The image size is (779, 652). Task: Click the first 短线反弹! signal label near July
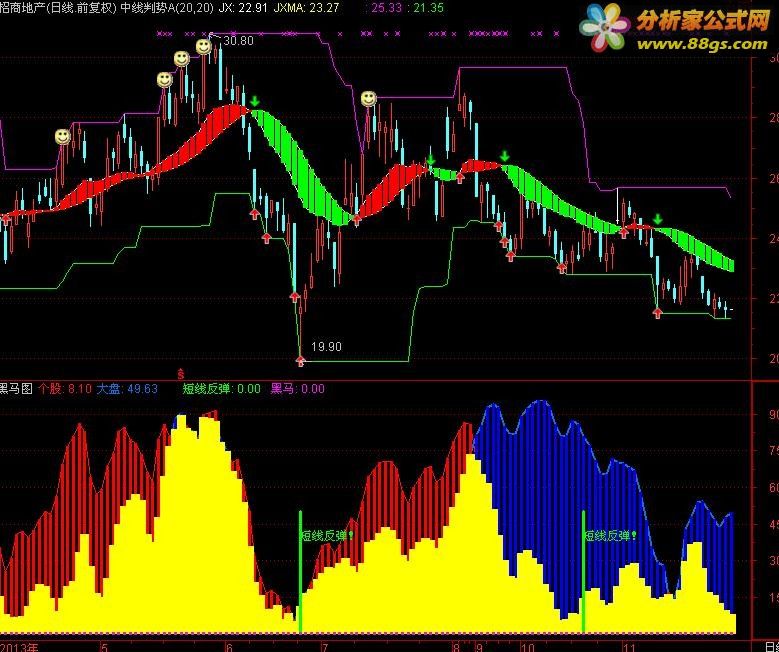tap(328, 535)
